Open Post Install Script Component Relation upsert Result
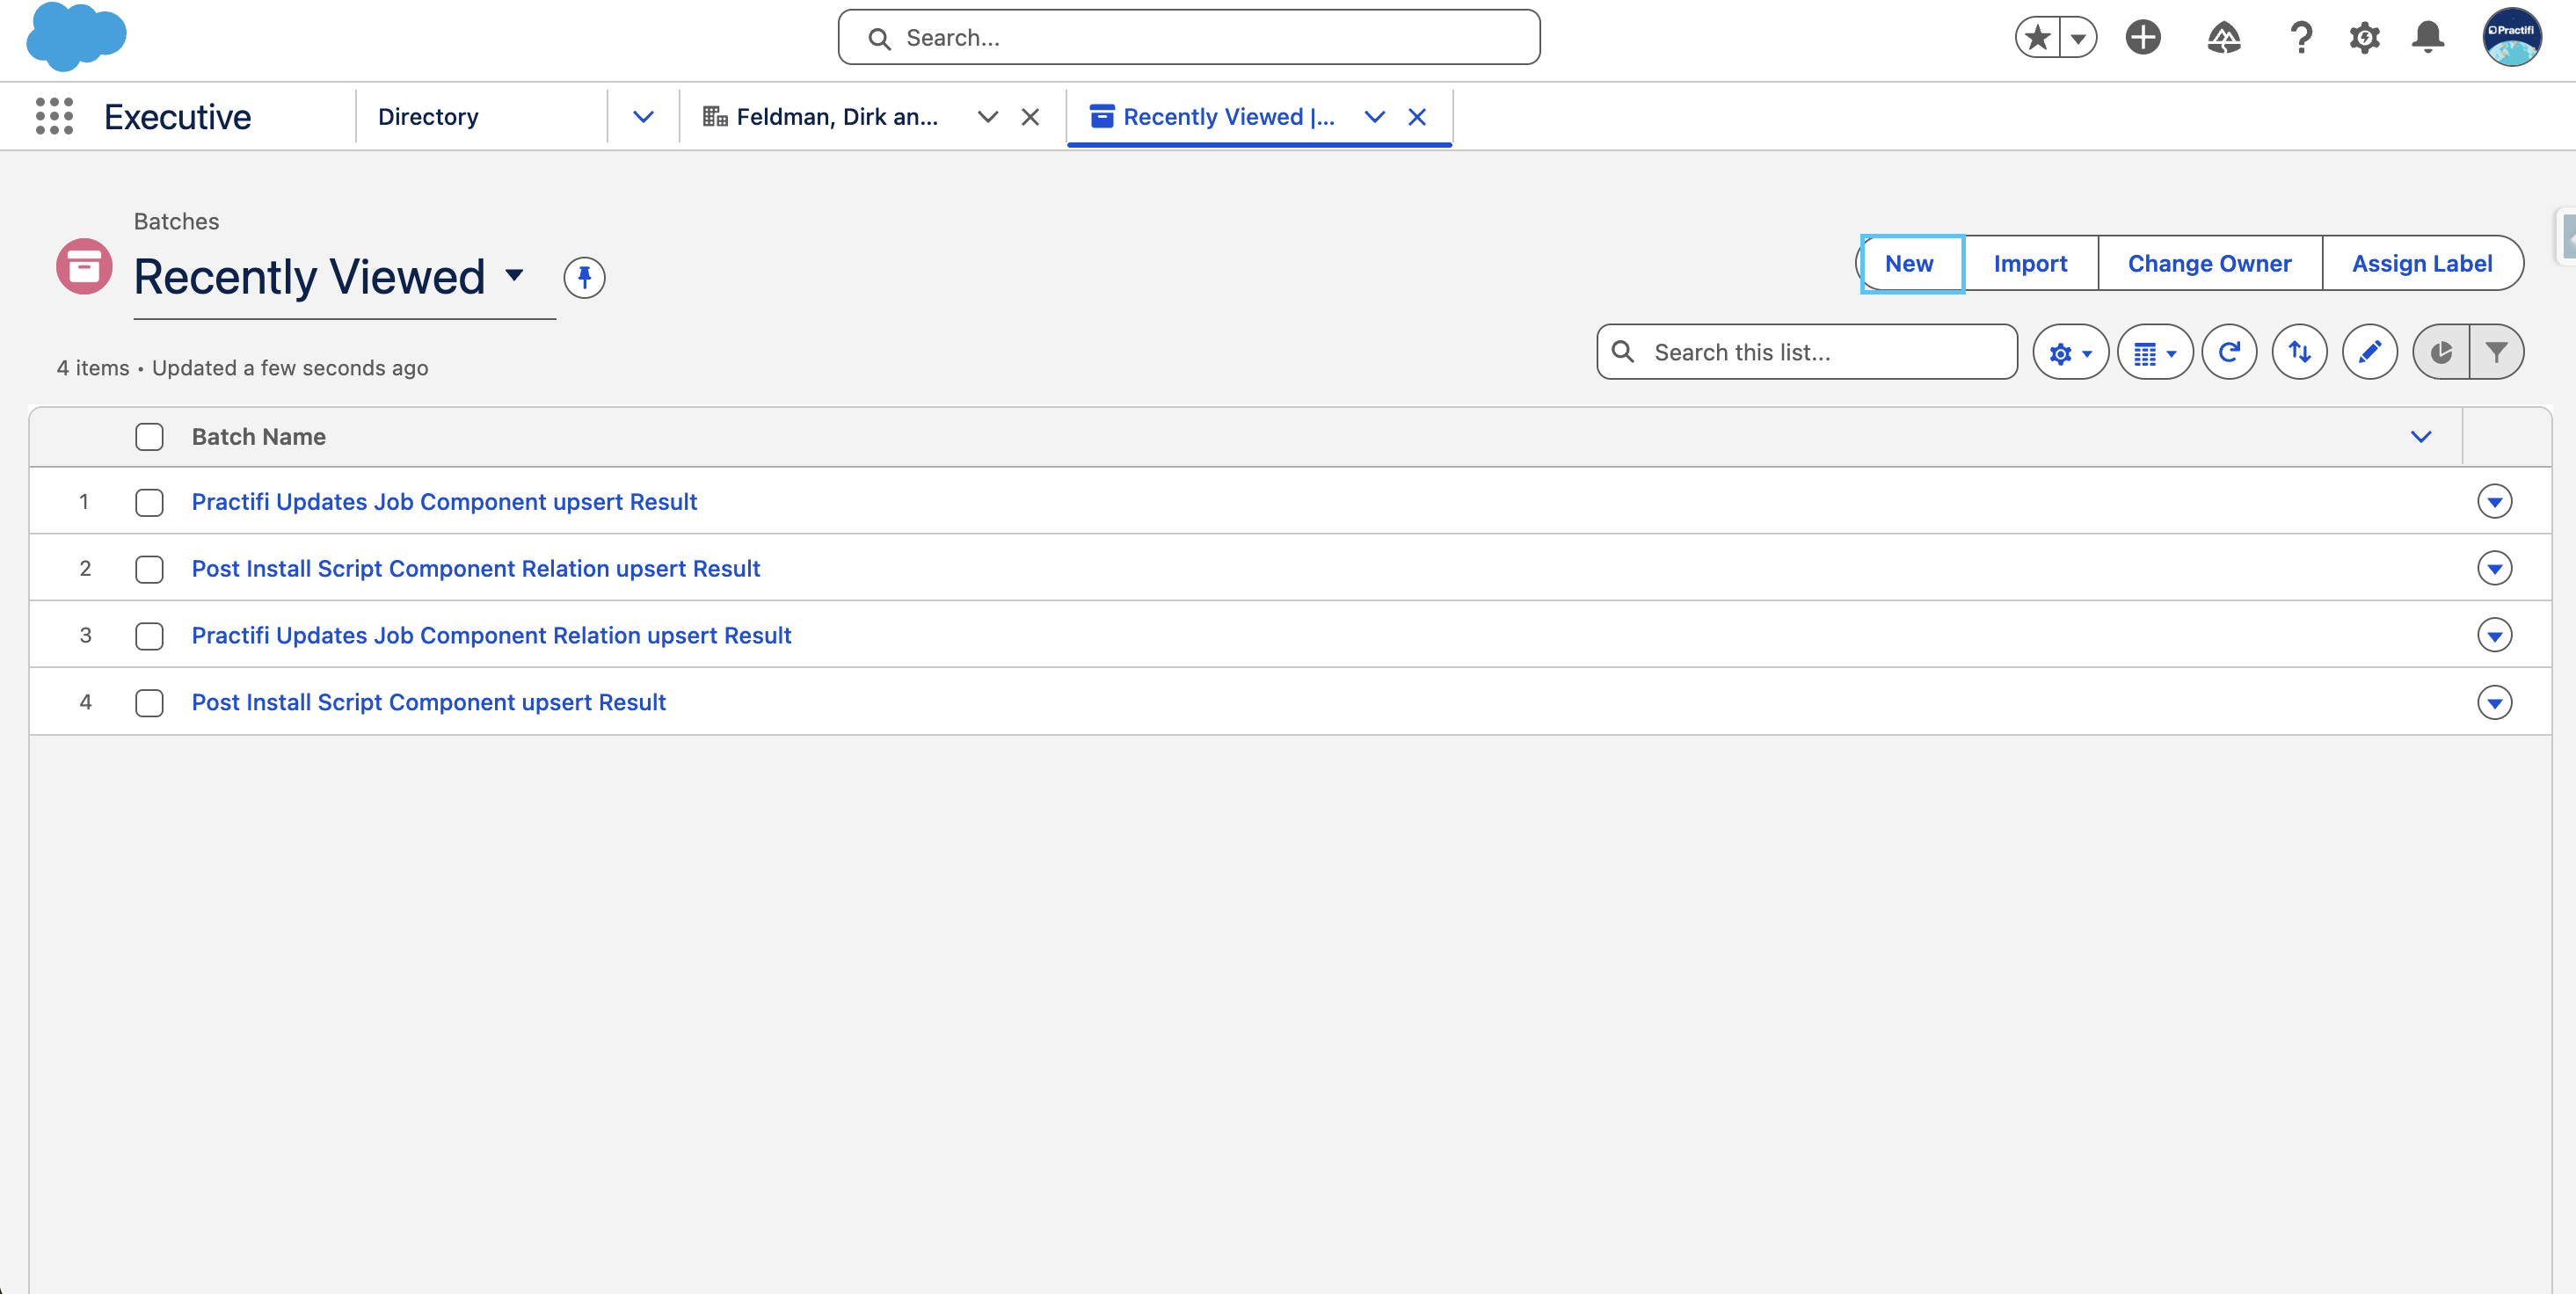 476,569
